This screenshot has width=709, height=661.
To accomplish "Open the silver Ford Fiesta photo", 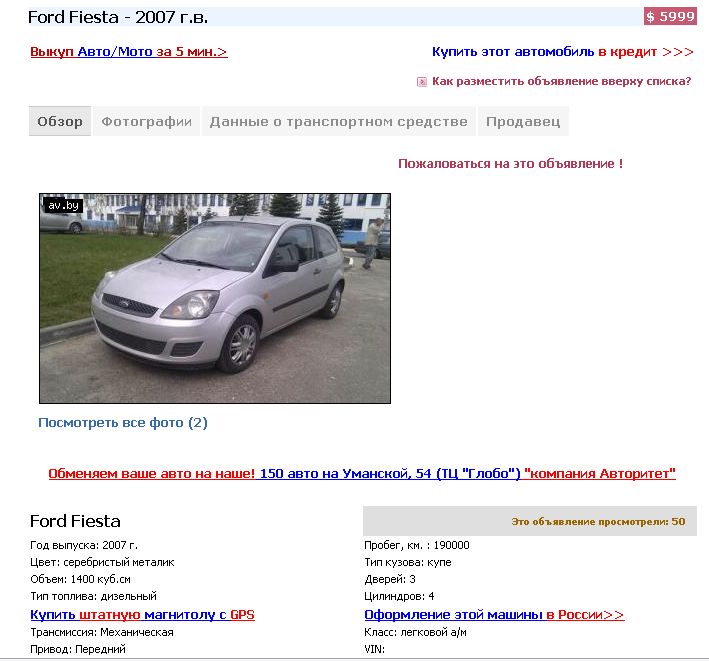I will point(215,298).
